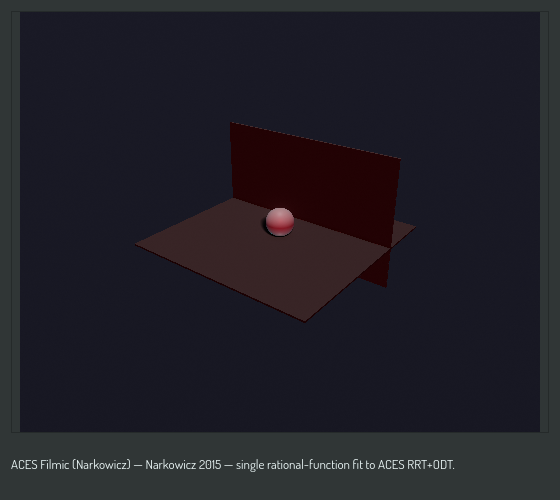Viewport: 560px width, 500px height.
Task: Click the 'ACES Filmic (Narkowicz)' caption text
Action: point(71,465)
